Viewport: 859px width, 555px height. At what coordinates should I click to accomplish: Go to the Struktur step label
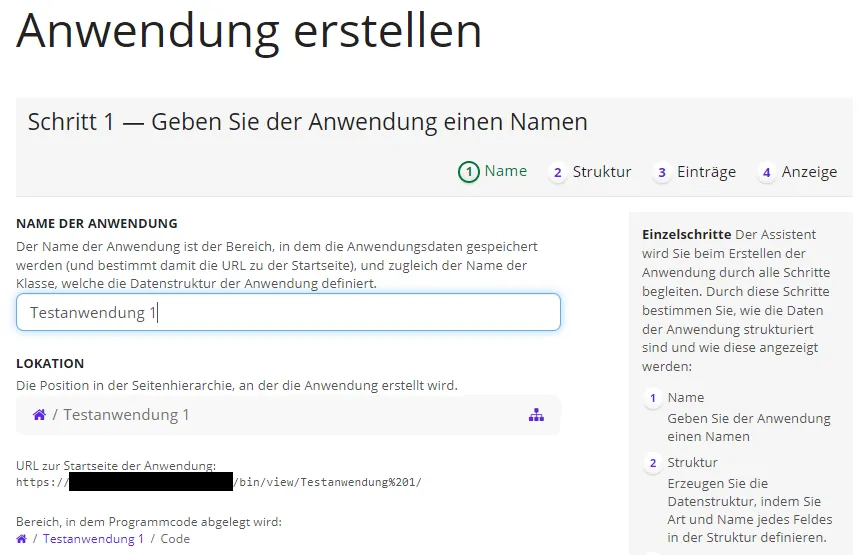[x=602, y=172]
